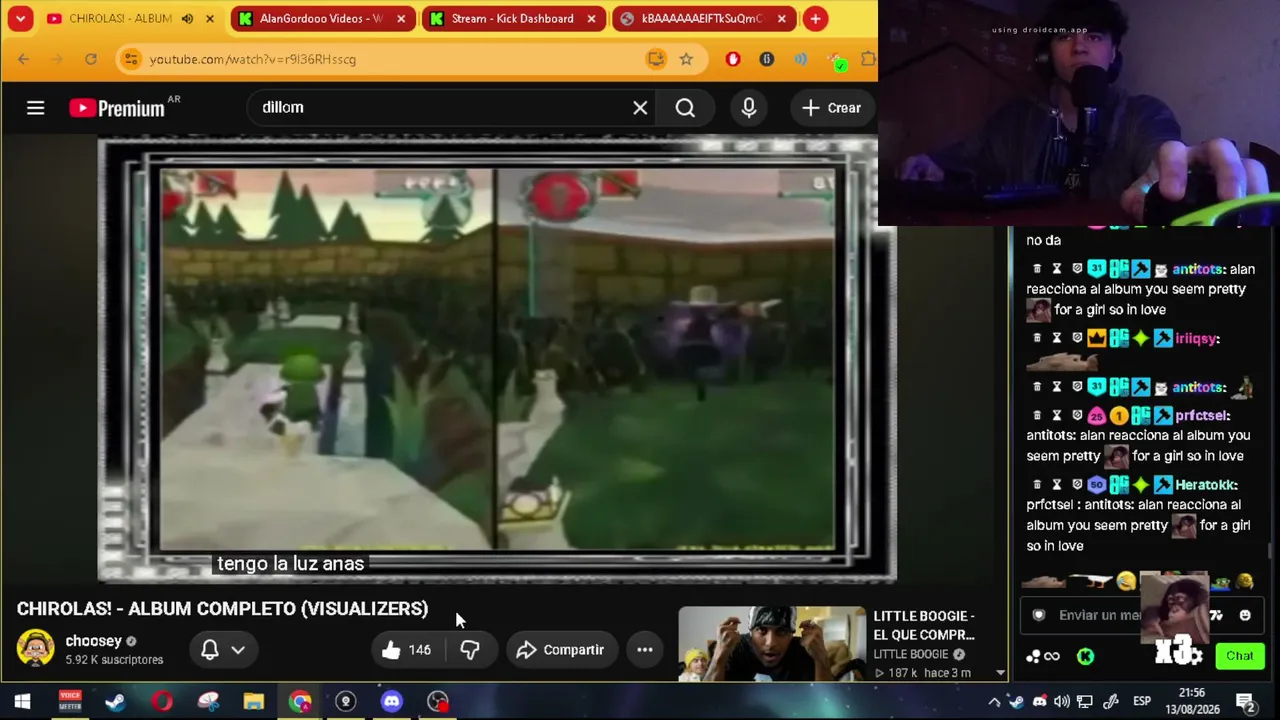The width and height of the screenshot is (1280, 720).
Task: Open Chrome from the taskbar
Action: (x=300, y=701)
